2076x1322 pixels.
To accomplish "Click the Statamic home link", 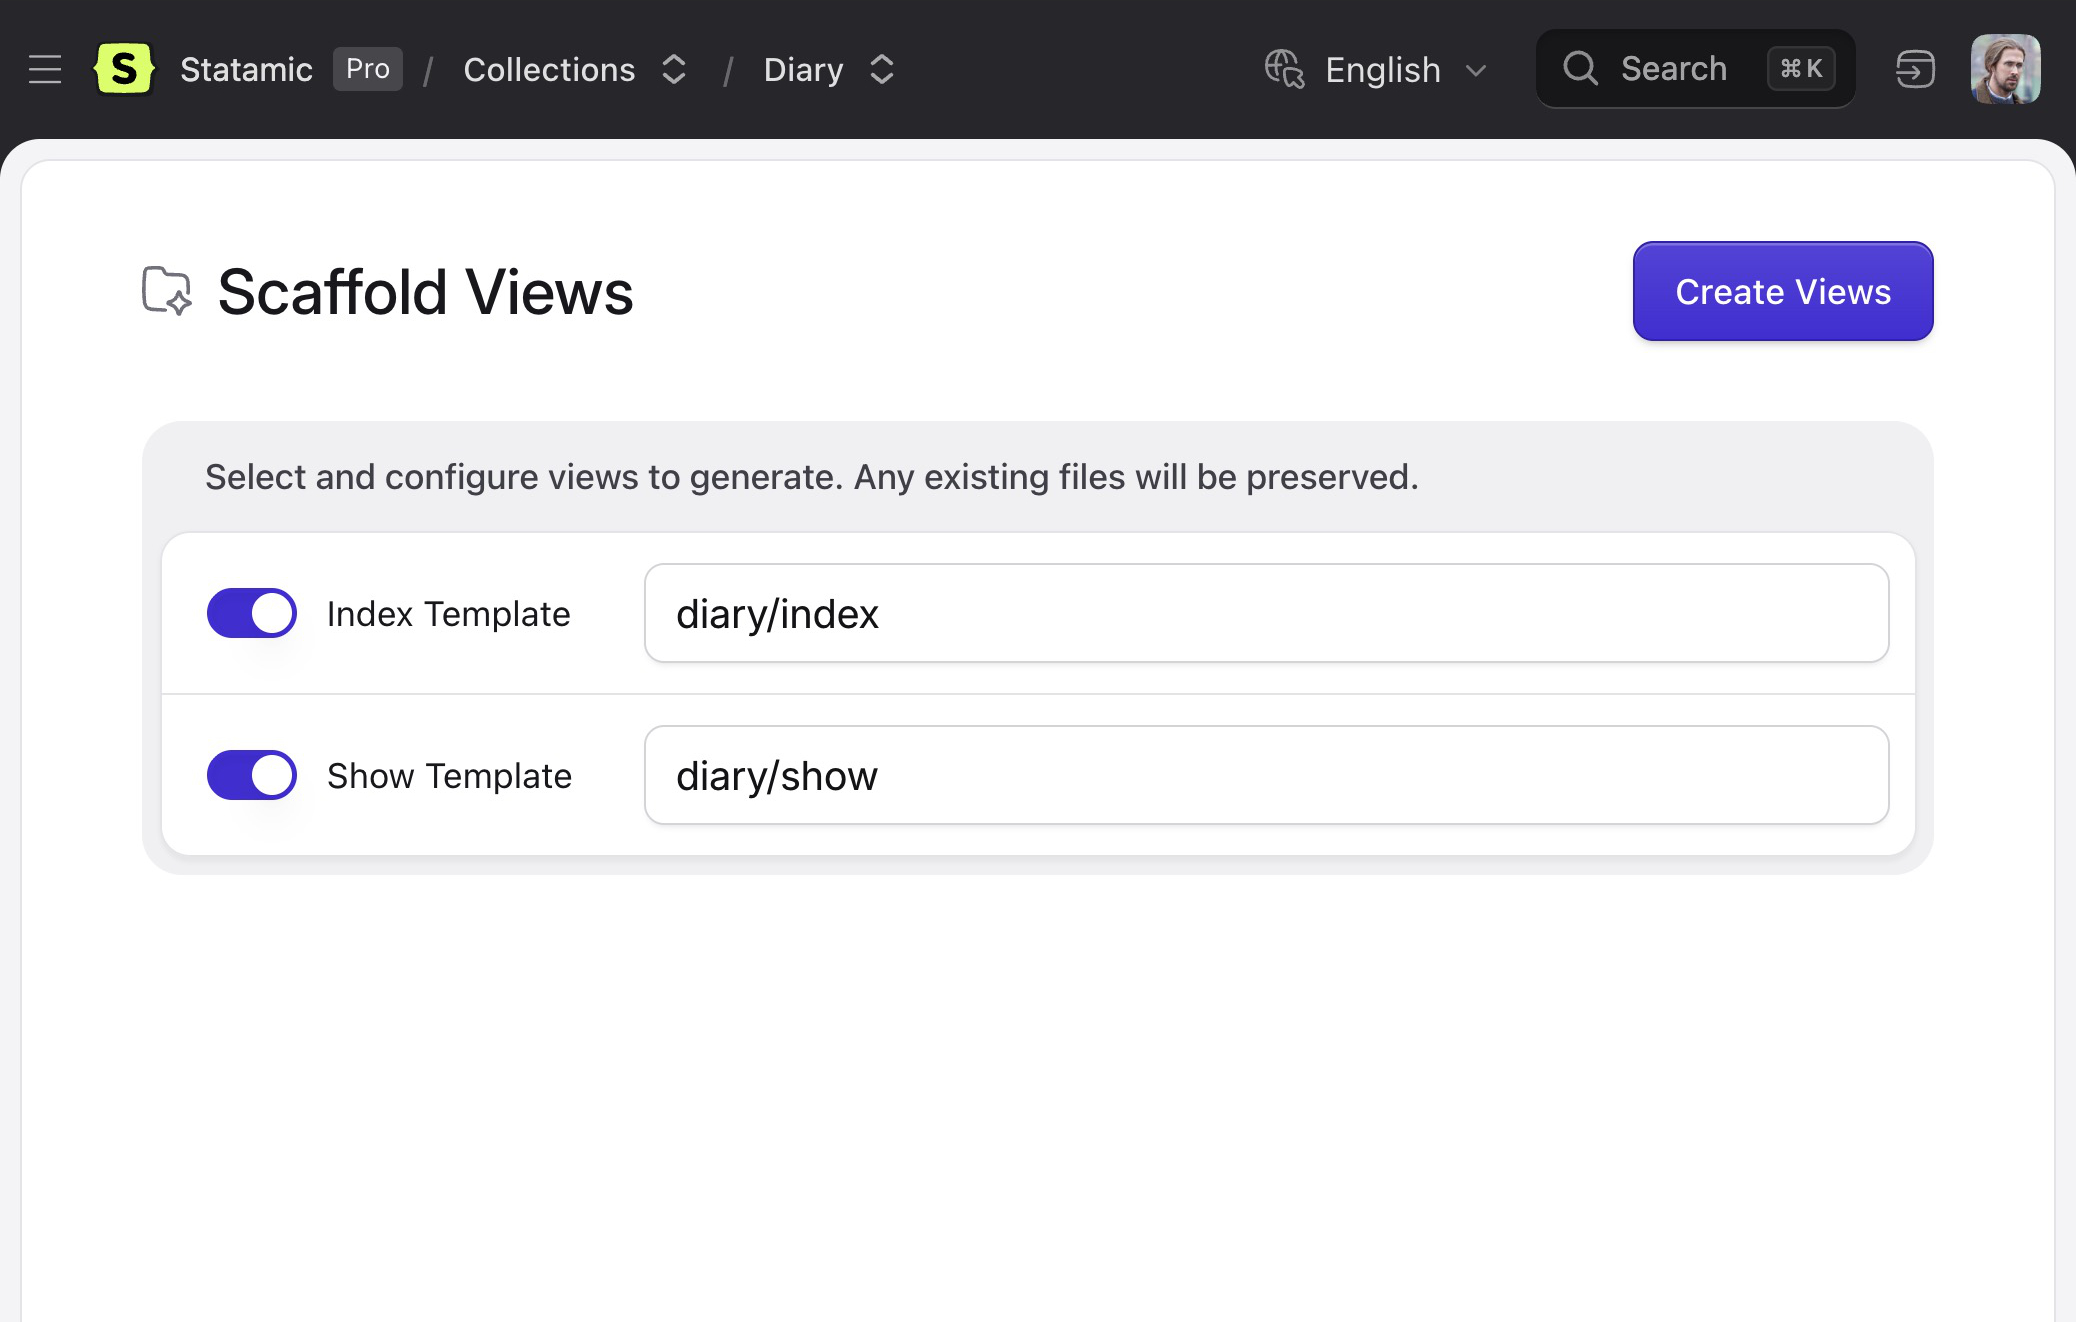I will [x=246, y=69].
